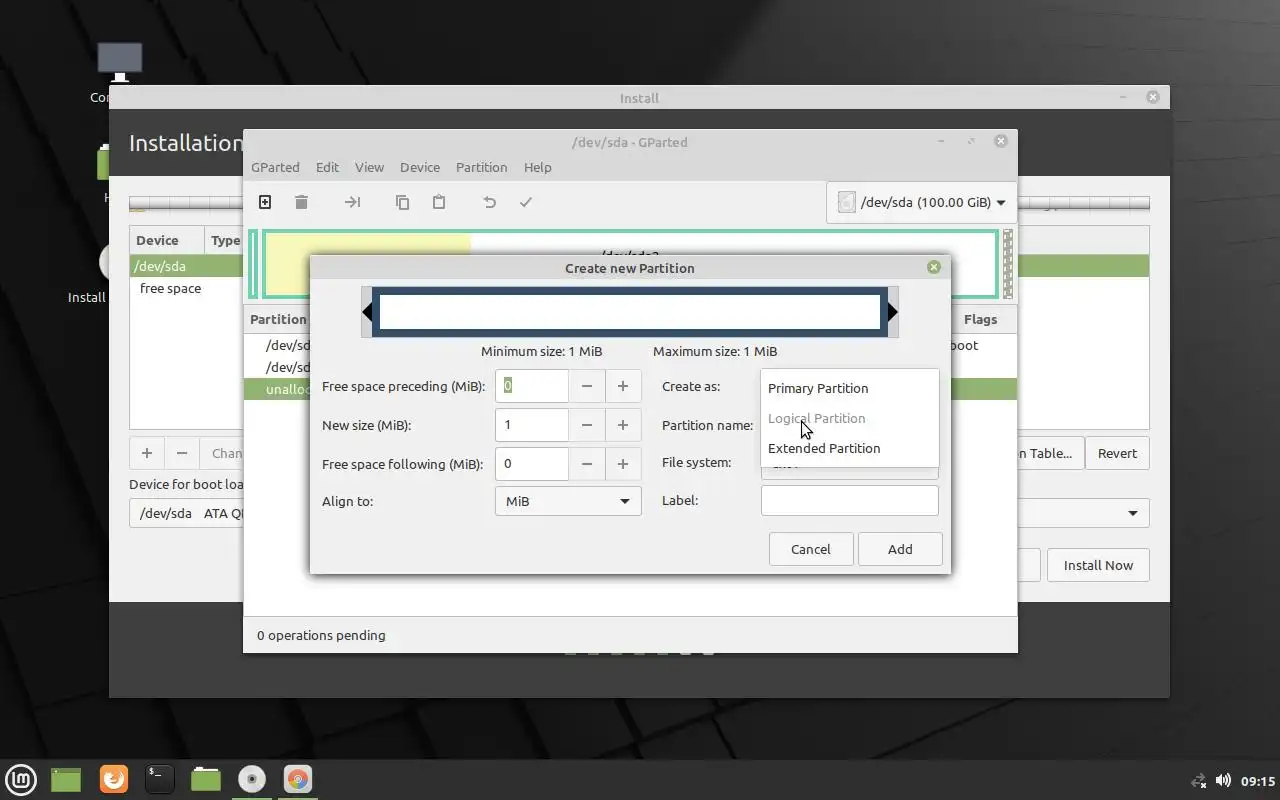Open the View menu in GParted
Viewport: 1280px width, 800px height.
coord(369,167)
